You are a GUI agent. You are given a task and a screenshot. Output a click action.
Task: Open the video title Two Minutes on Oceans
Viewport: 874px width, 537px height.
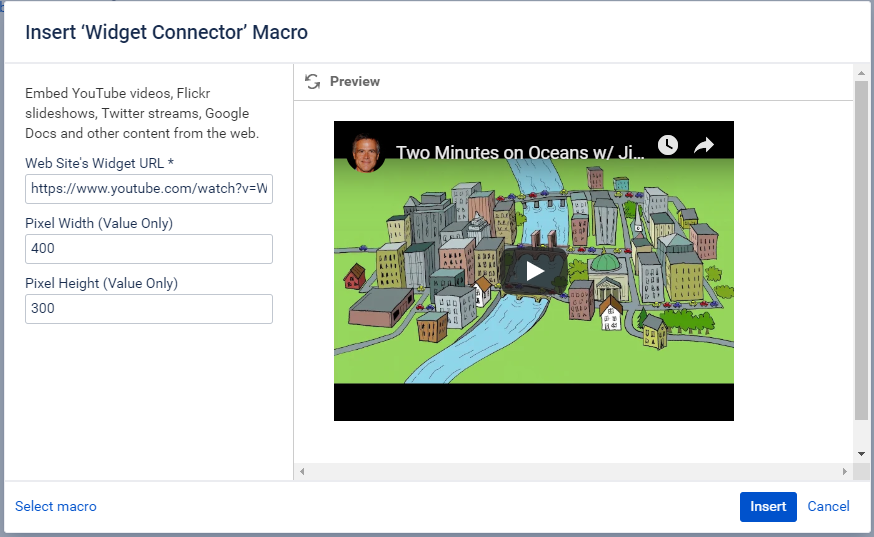coord(519,152)
